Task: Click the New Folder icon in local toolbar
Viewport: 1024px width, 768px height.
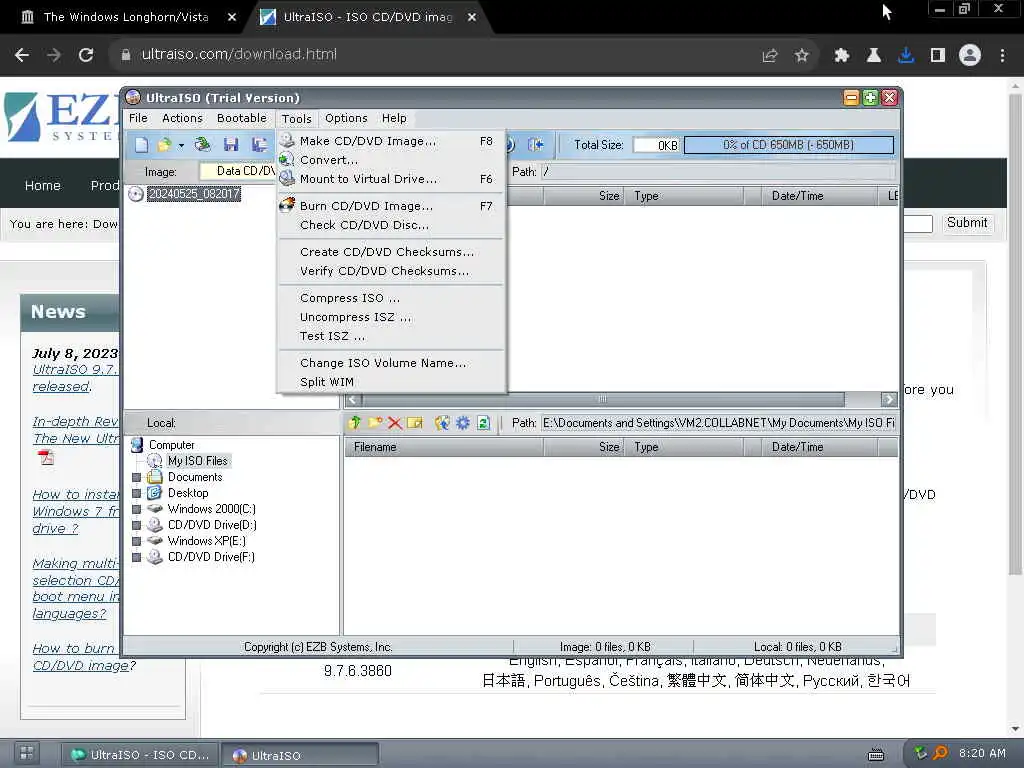Action: [x=375, y=423]
